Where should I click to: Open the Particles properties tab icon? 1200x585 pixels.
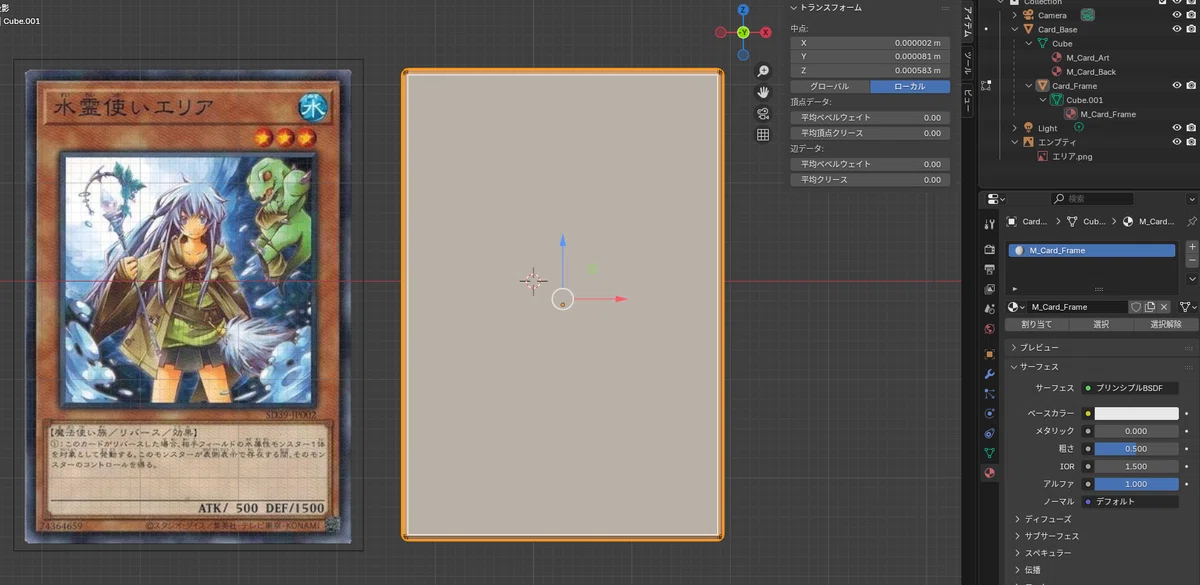pyautogui.click(x=989, y=394)
